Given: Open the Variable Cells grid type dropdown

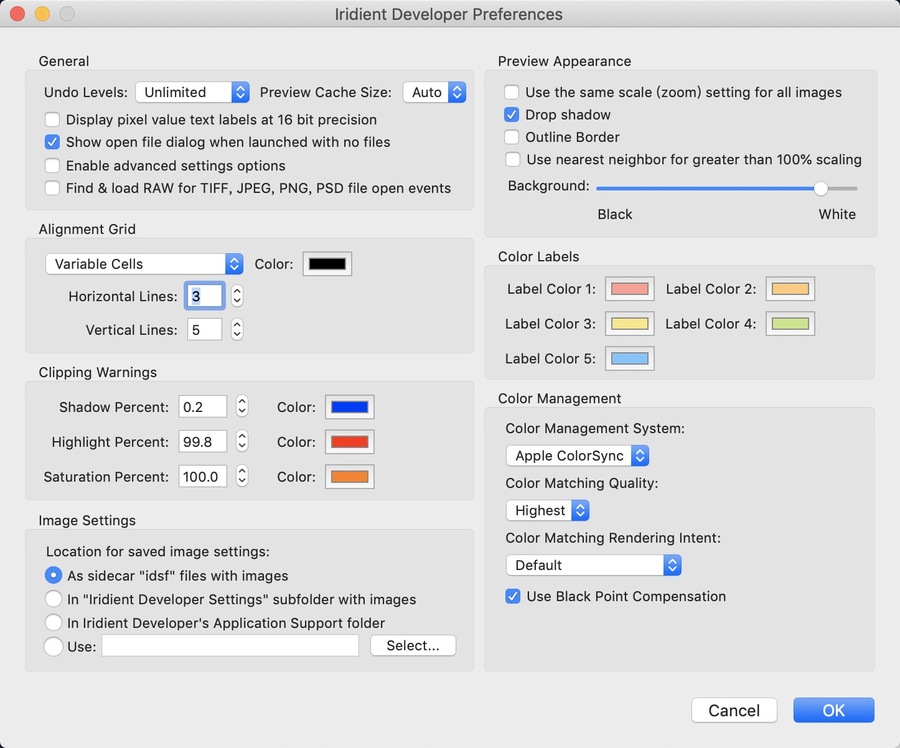Looking at the screenshot, I should click(x=144, y=264).
